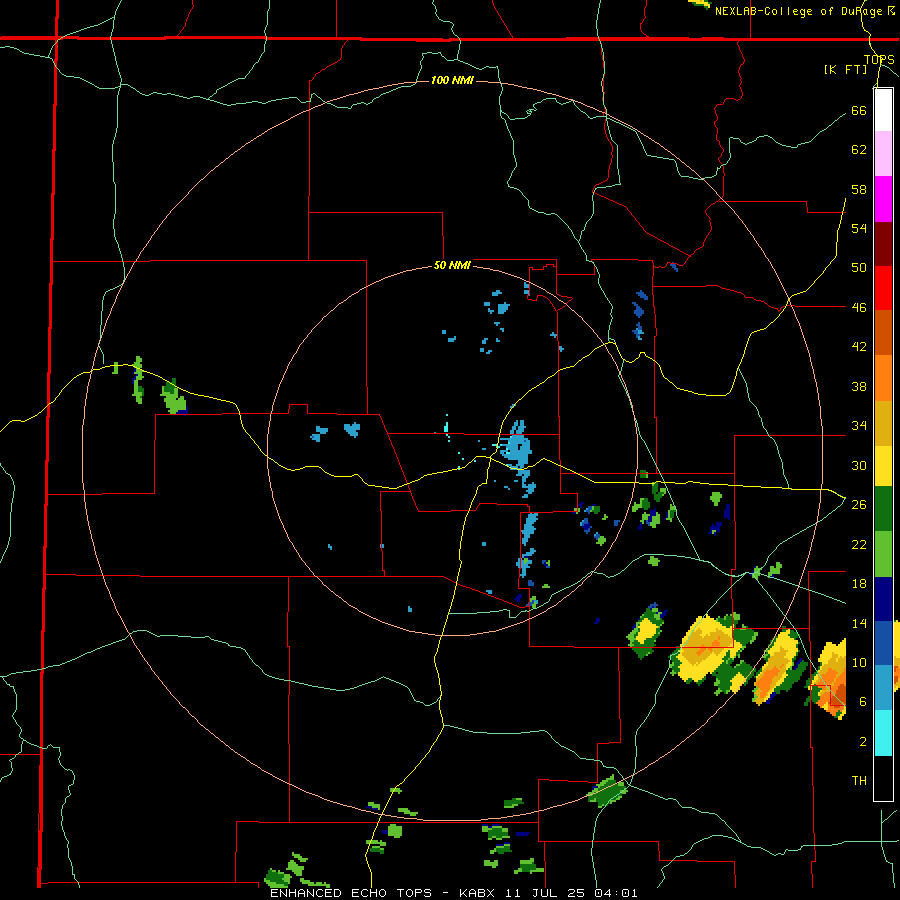The image size is (900, 900).
Task: Click the big yellow-gold storm cell with orange core
Action: coord(706,649)
